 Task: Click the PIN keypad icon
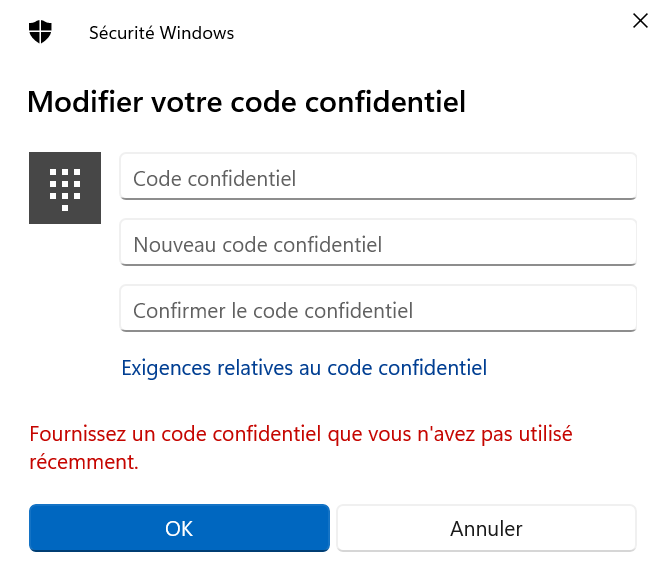point(65,187)
